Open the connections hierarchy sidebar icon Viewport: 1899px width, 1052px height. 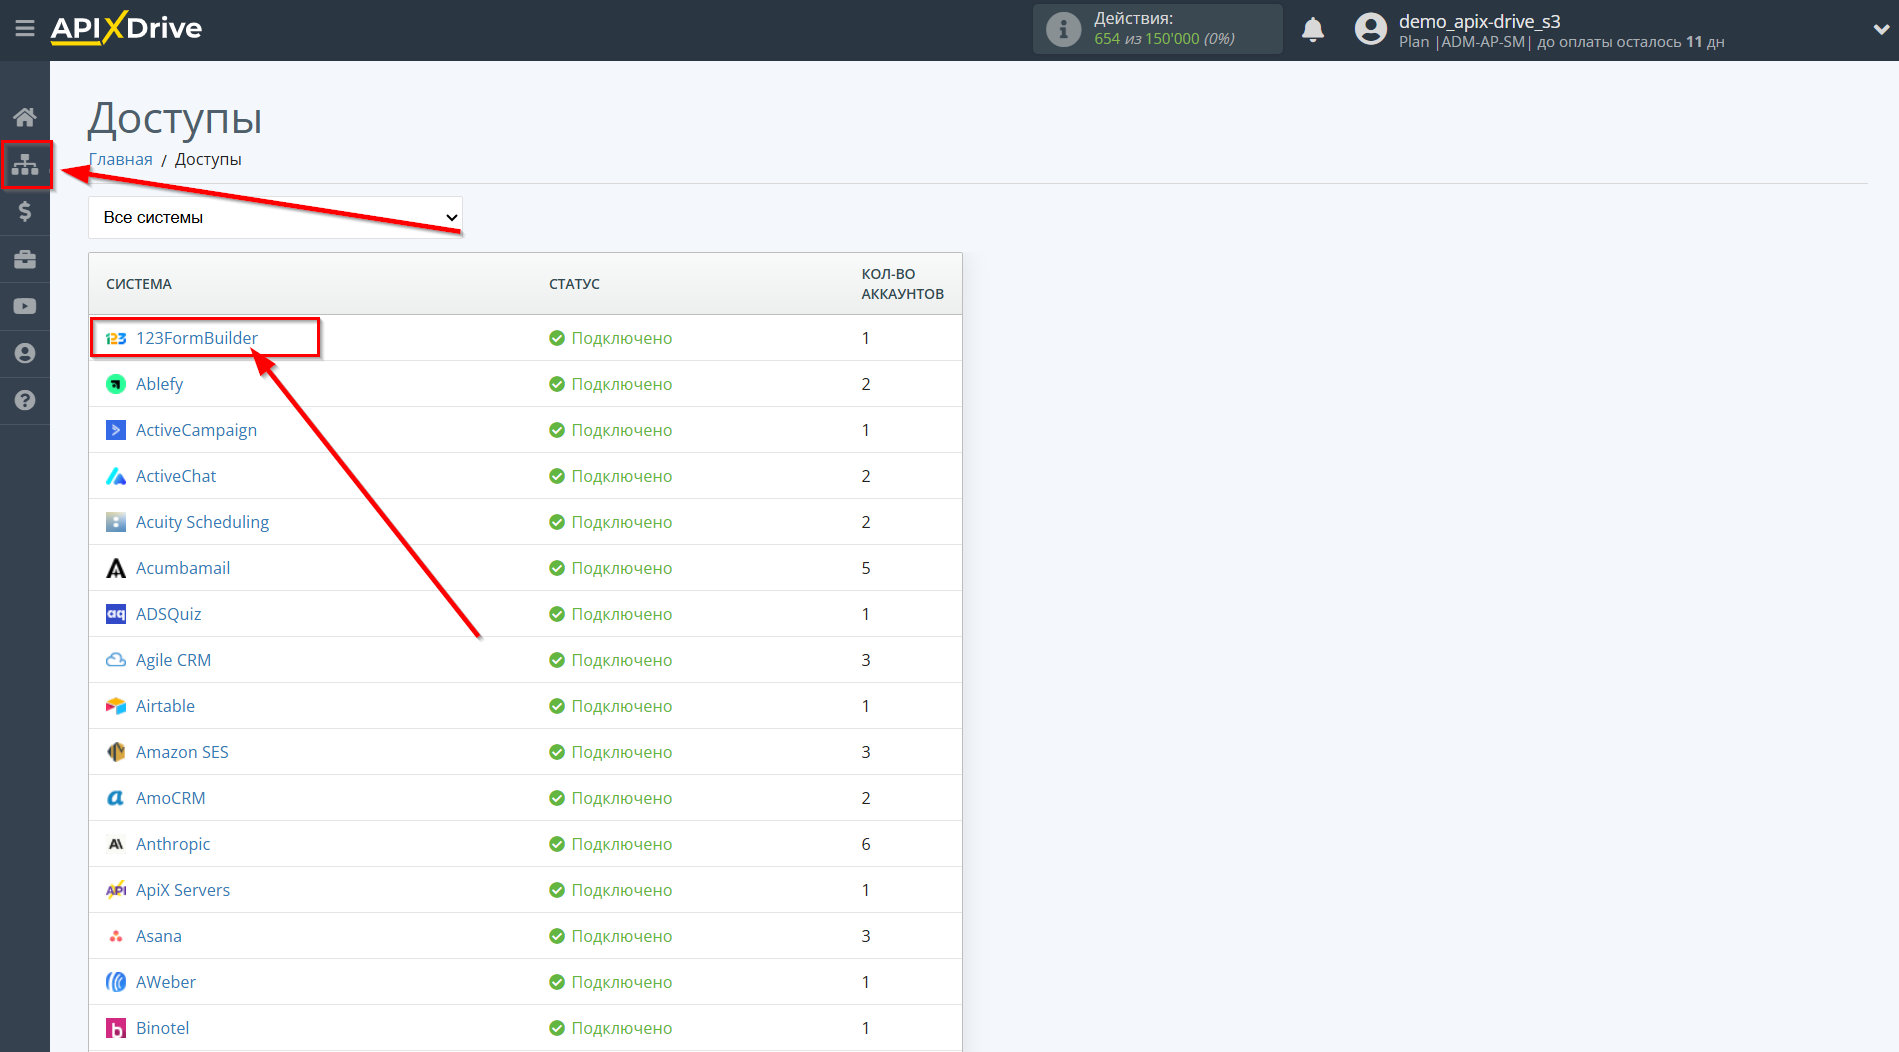(25, 163)
